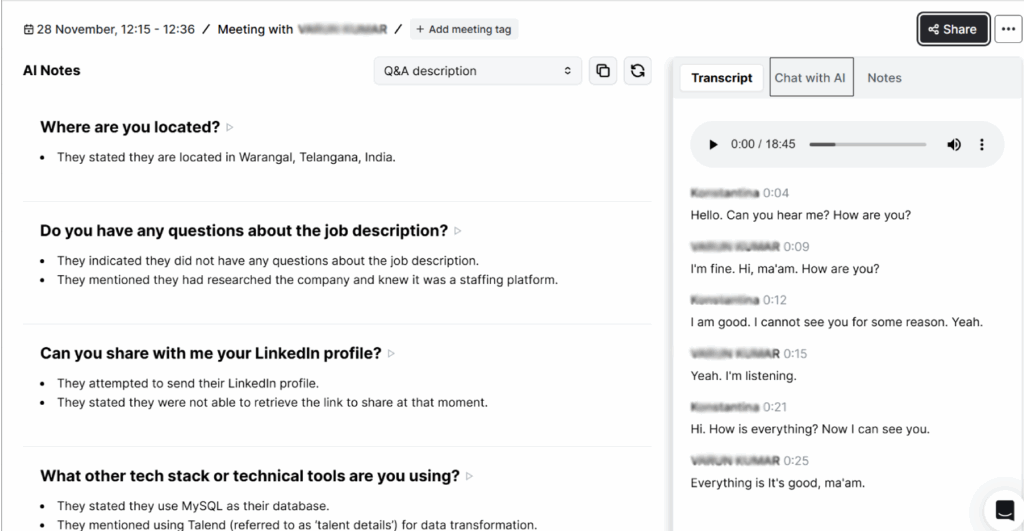Screen dimensions: 1024x531
Task: Click arrow beside tech stack question
Action: pos(470,476)
